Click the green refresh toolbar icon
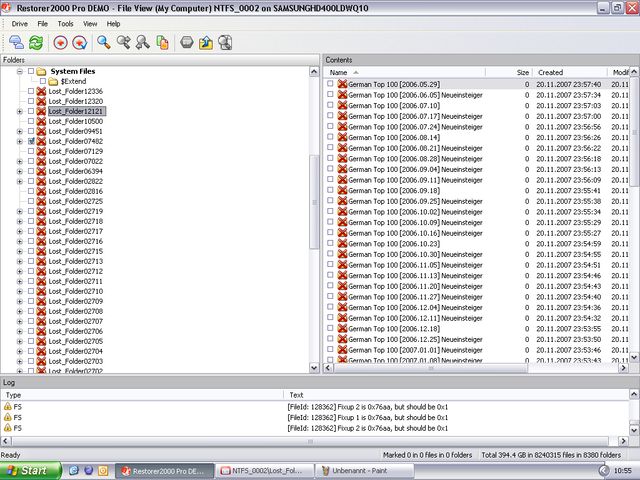 (x=36, y=42)
